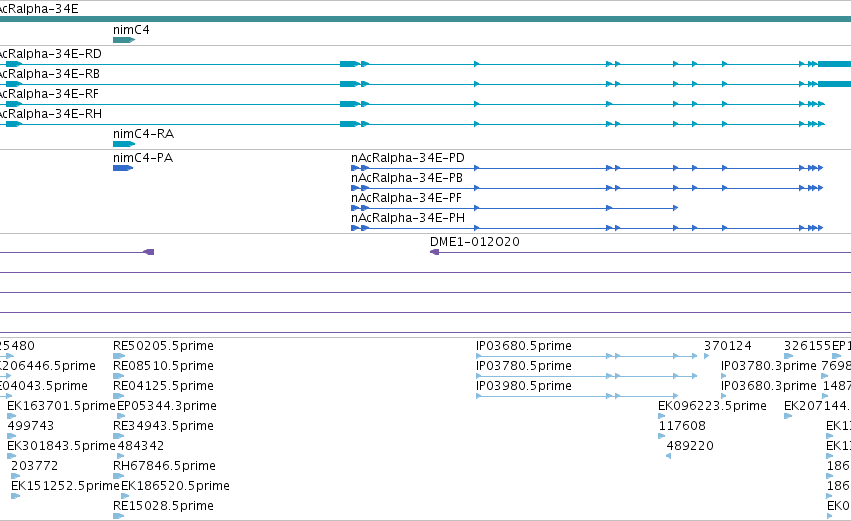The image size is (851, 521).
Task: Click the RE15028.5prime EST label
Action: click(163, 506)
